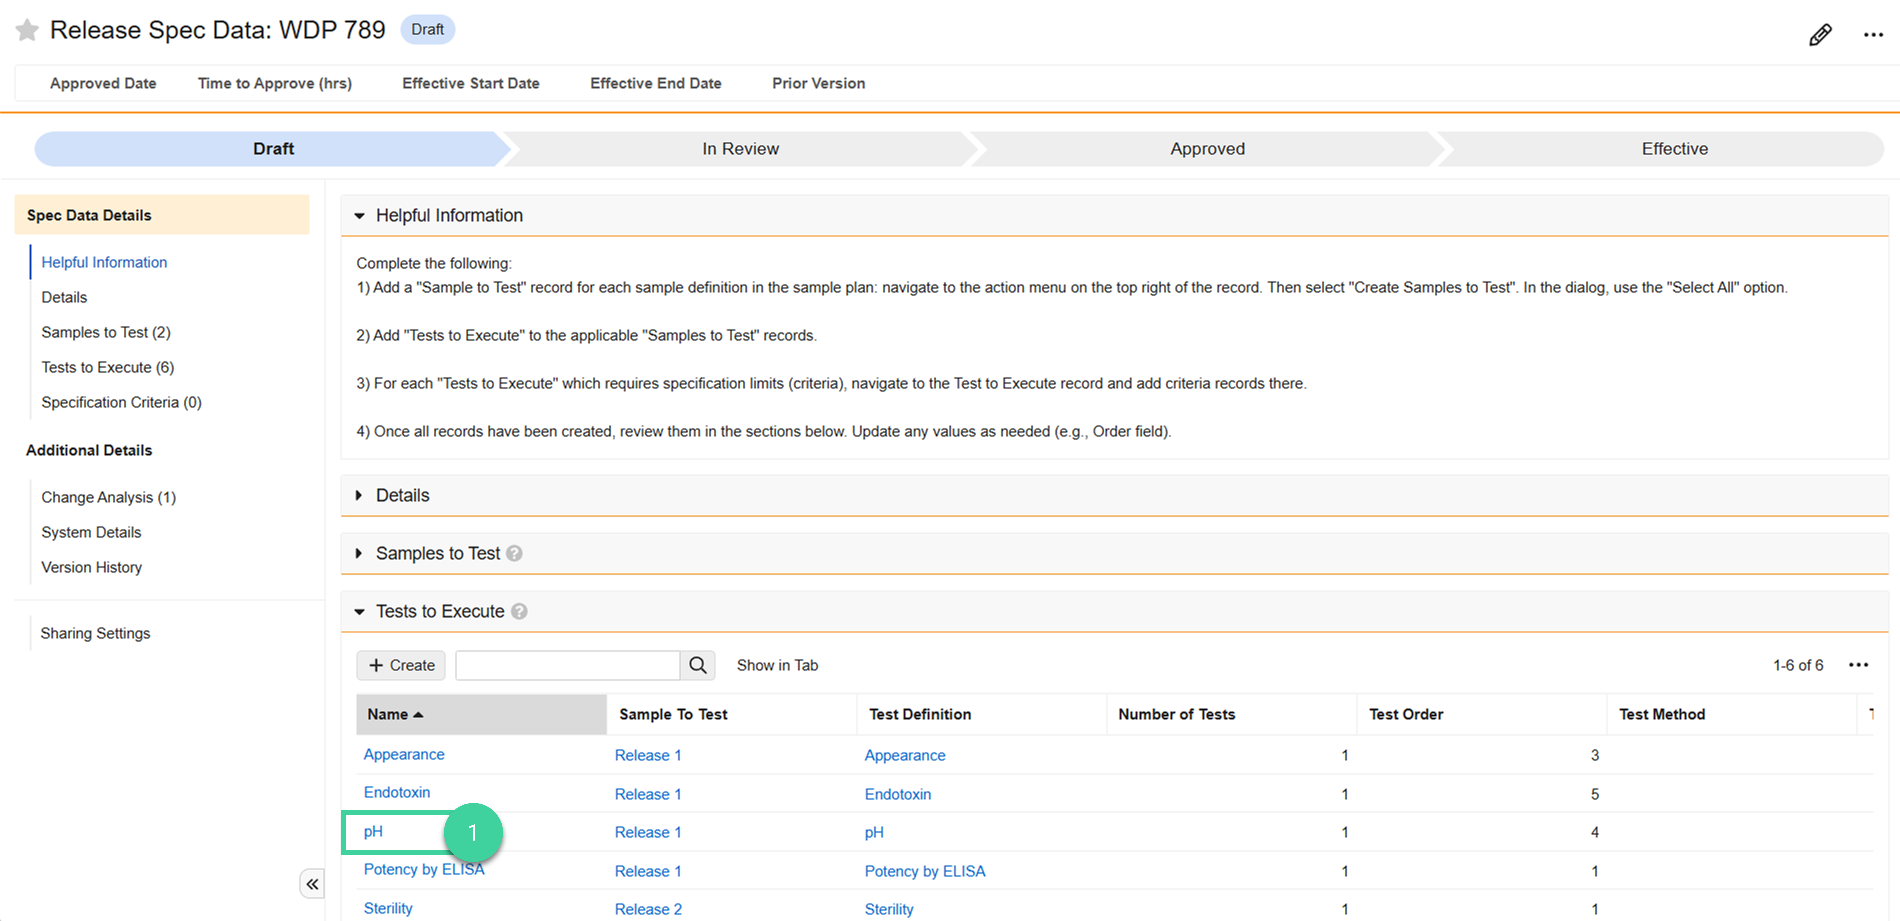The width and height of the screenshot is (1900, 921).
Task: Click the In Review lifecycle stage
Action: (x=740, y=149)
